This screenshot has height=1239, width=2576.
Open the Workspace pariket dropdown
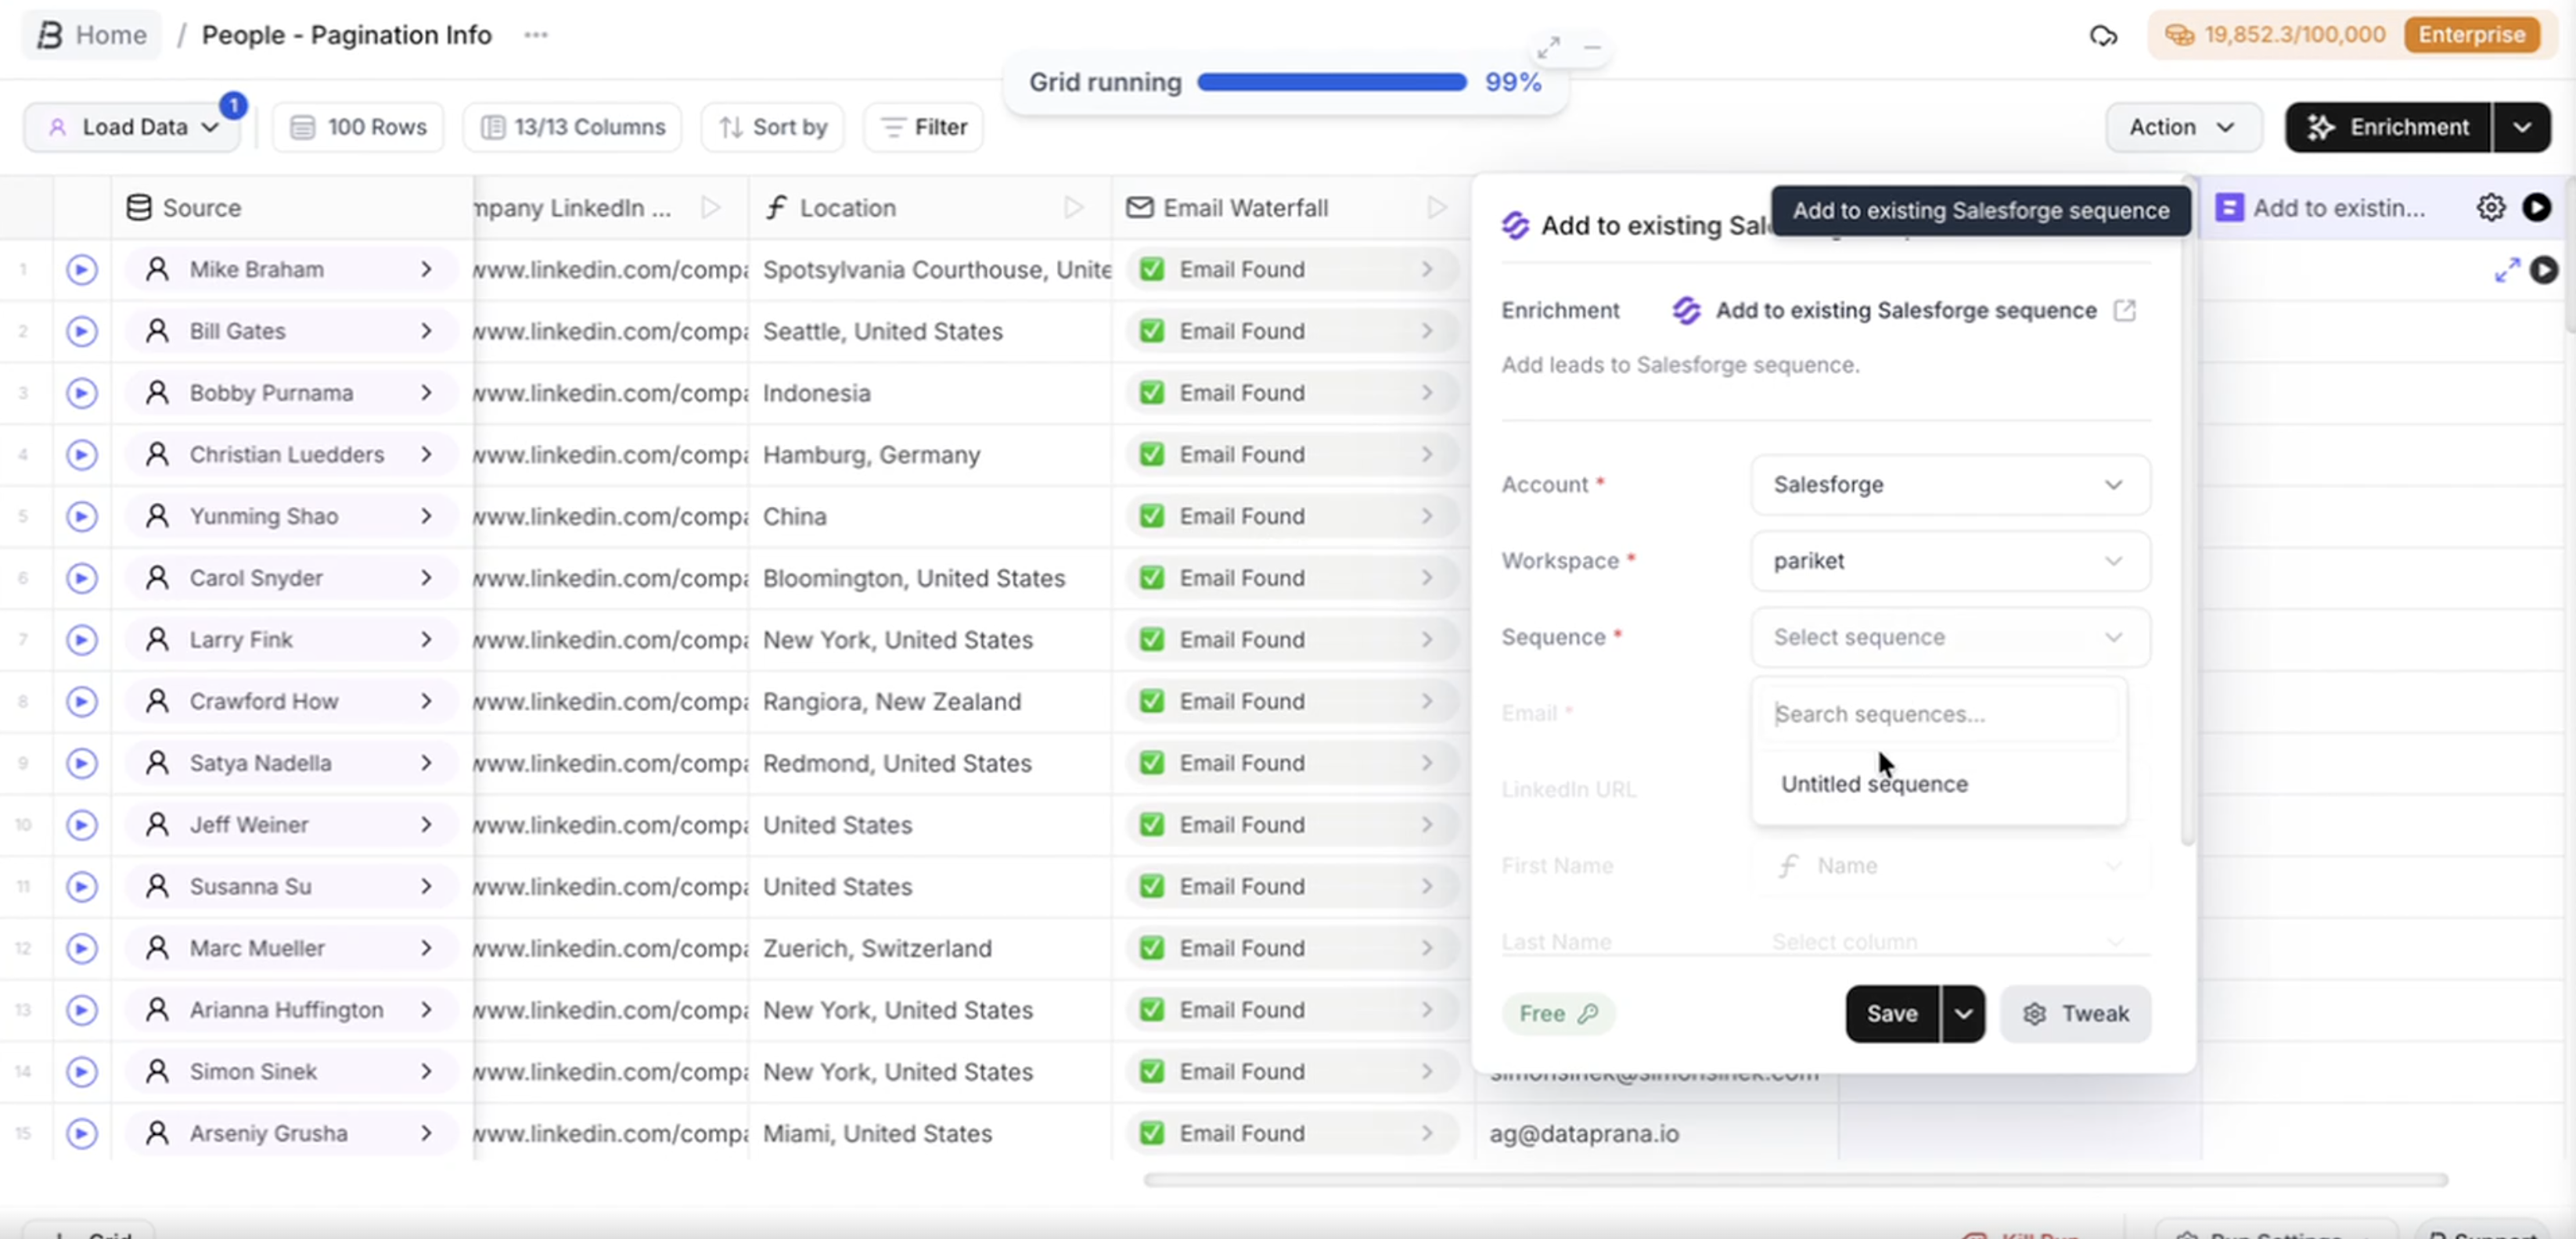1950,561
